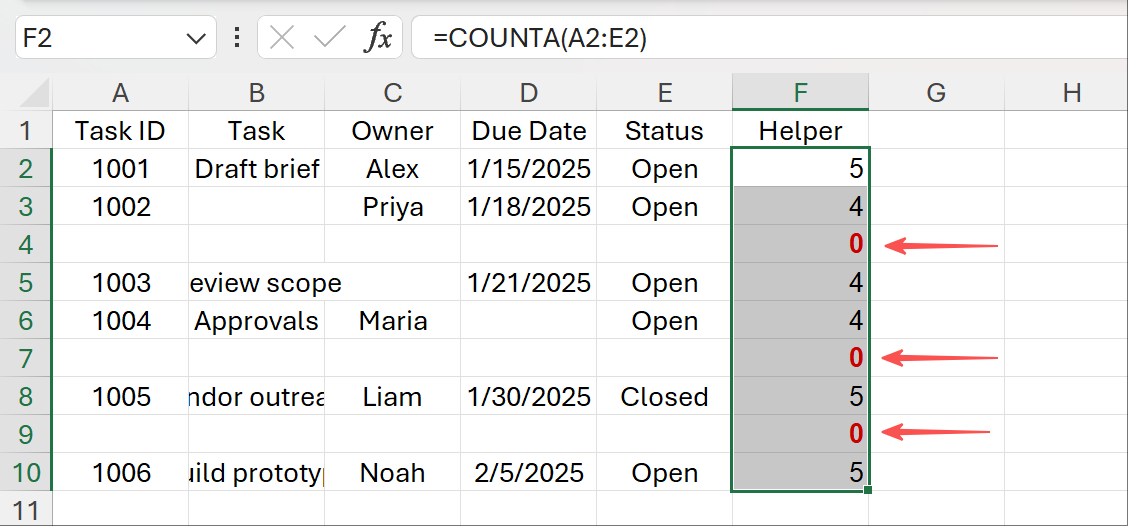Select column D header
This screenshot has height=526, width=1128.
tap(528, 93)
